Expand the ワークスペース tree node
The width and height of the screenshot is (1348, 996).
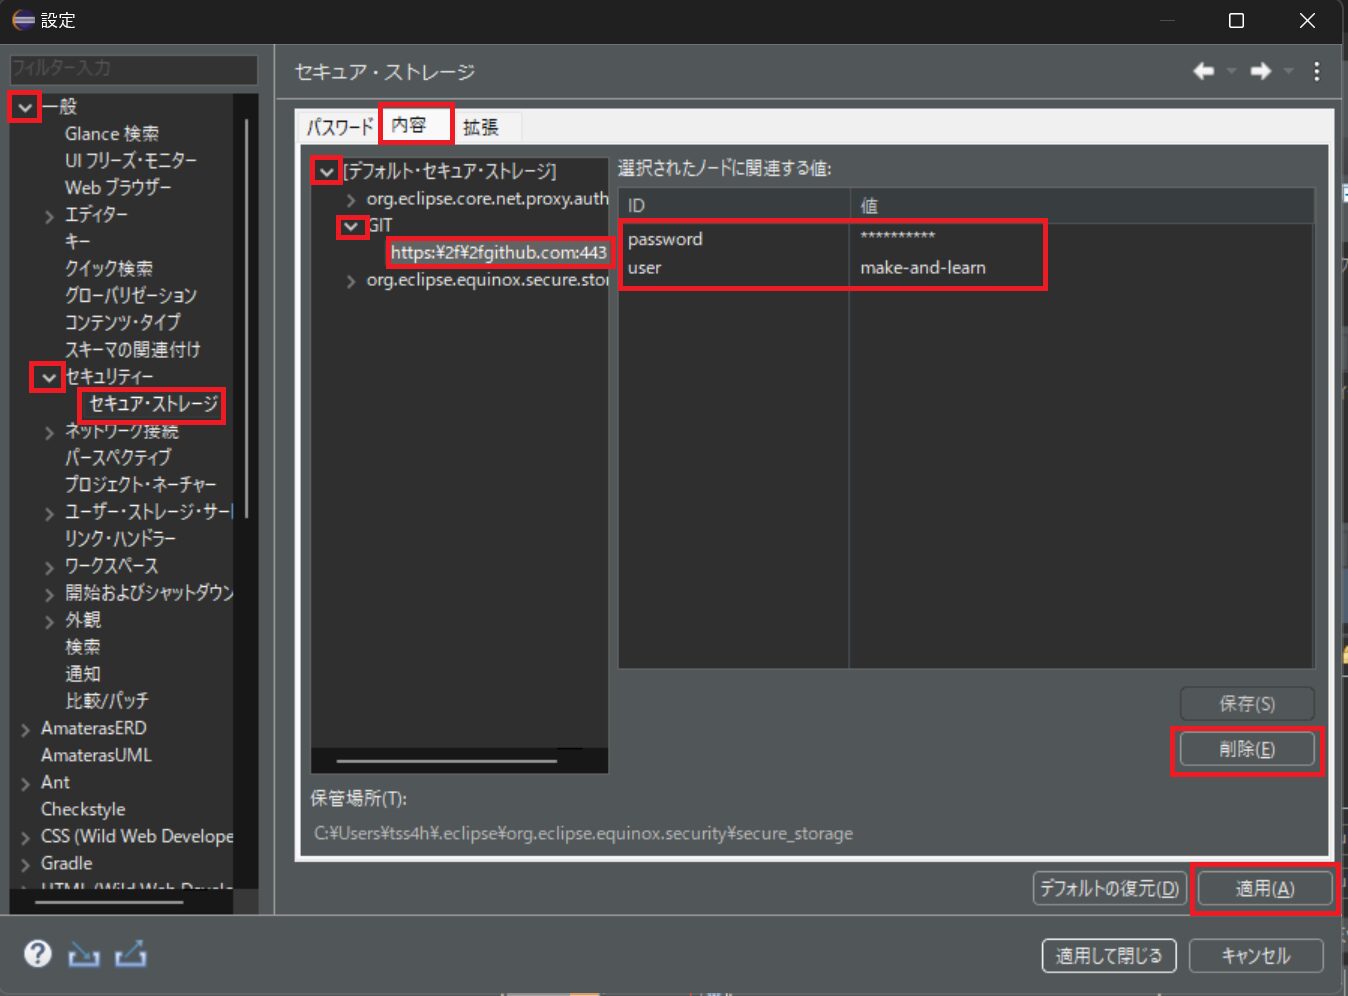pos(49,567)
